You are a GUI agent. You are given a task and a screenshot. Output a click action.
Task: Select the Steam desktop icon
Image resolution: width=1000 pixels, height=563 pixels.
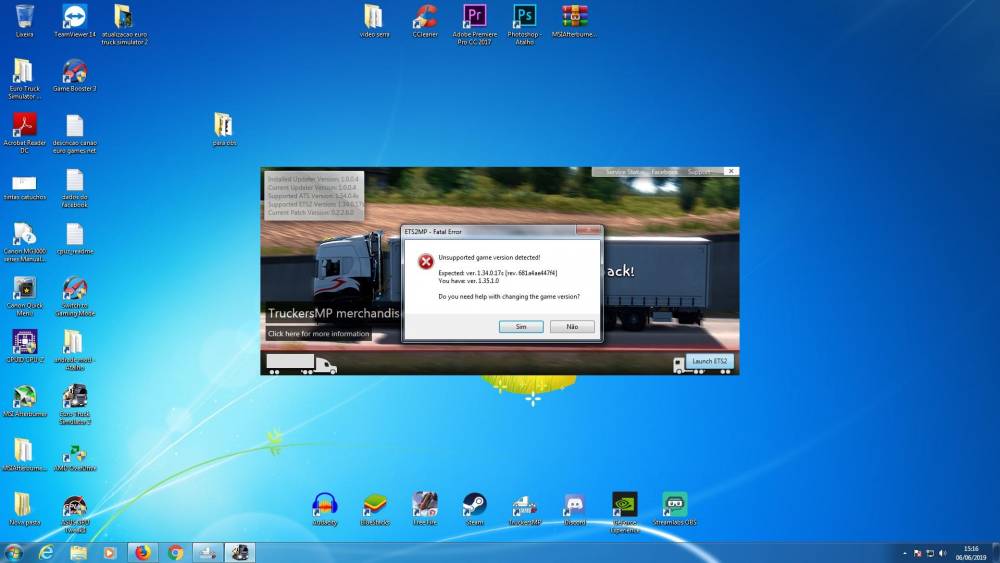pyautogui.click(x=475, y=505)
